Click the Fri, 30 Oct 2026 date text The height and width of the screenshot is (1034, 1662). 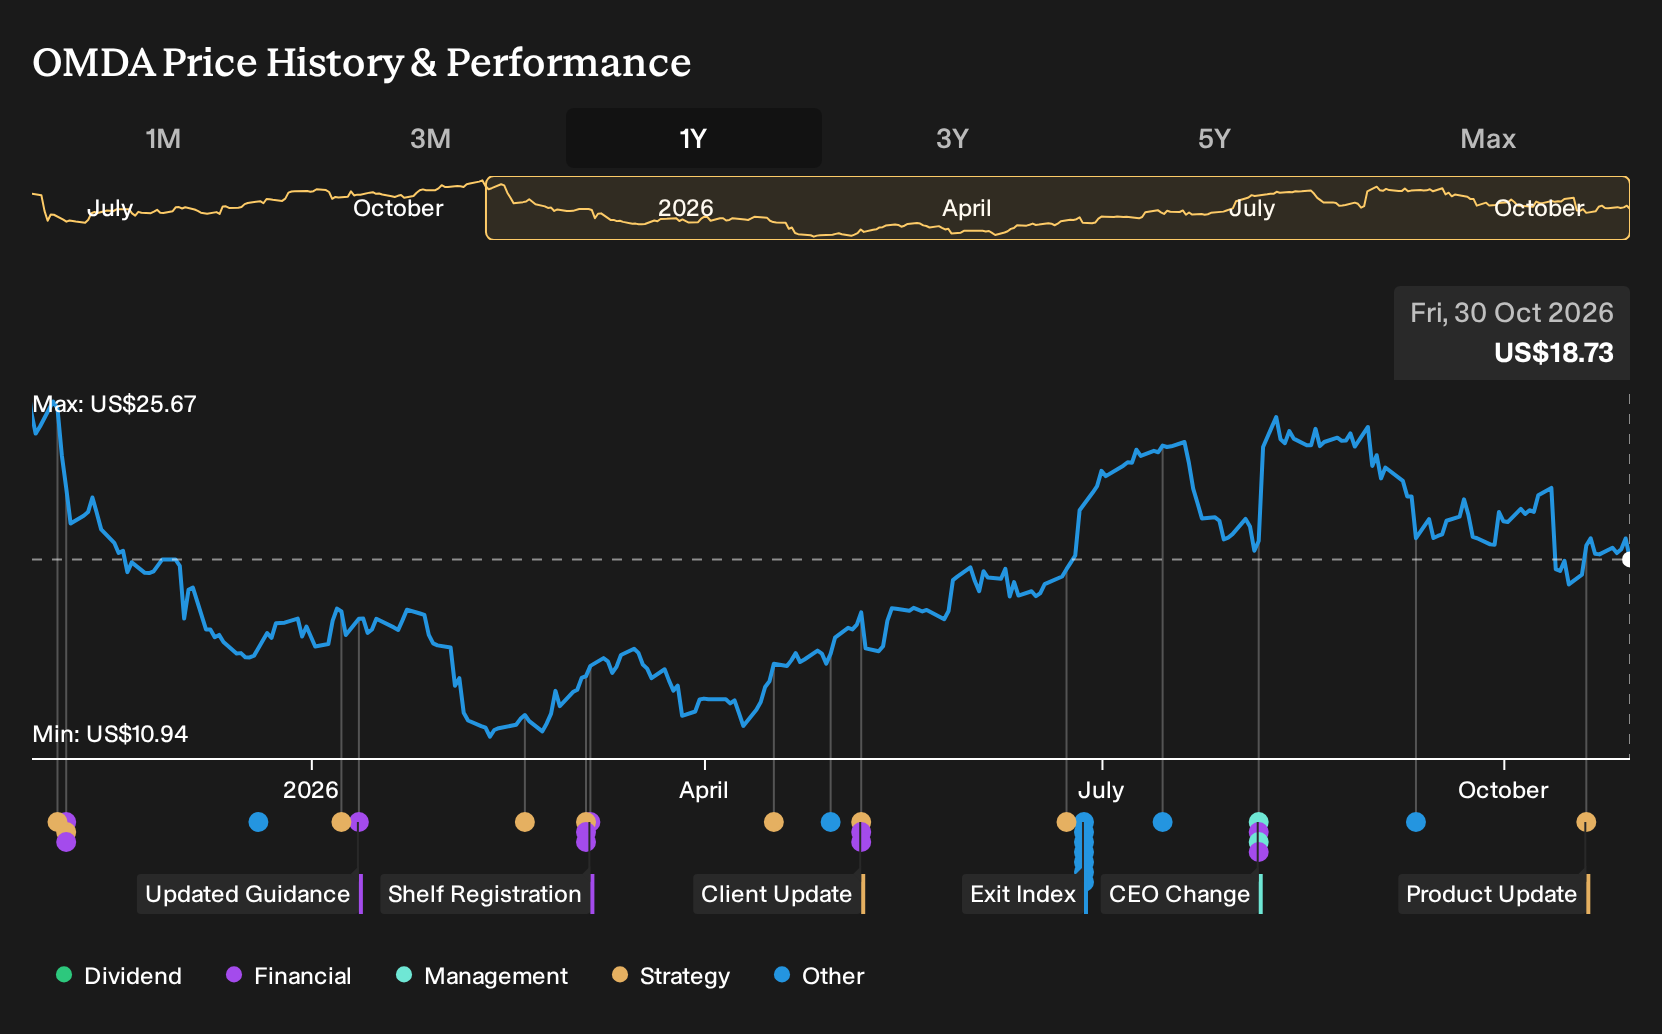pos(1511,313)
